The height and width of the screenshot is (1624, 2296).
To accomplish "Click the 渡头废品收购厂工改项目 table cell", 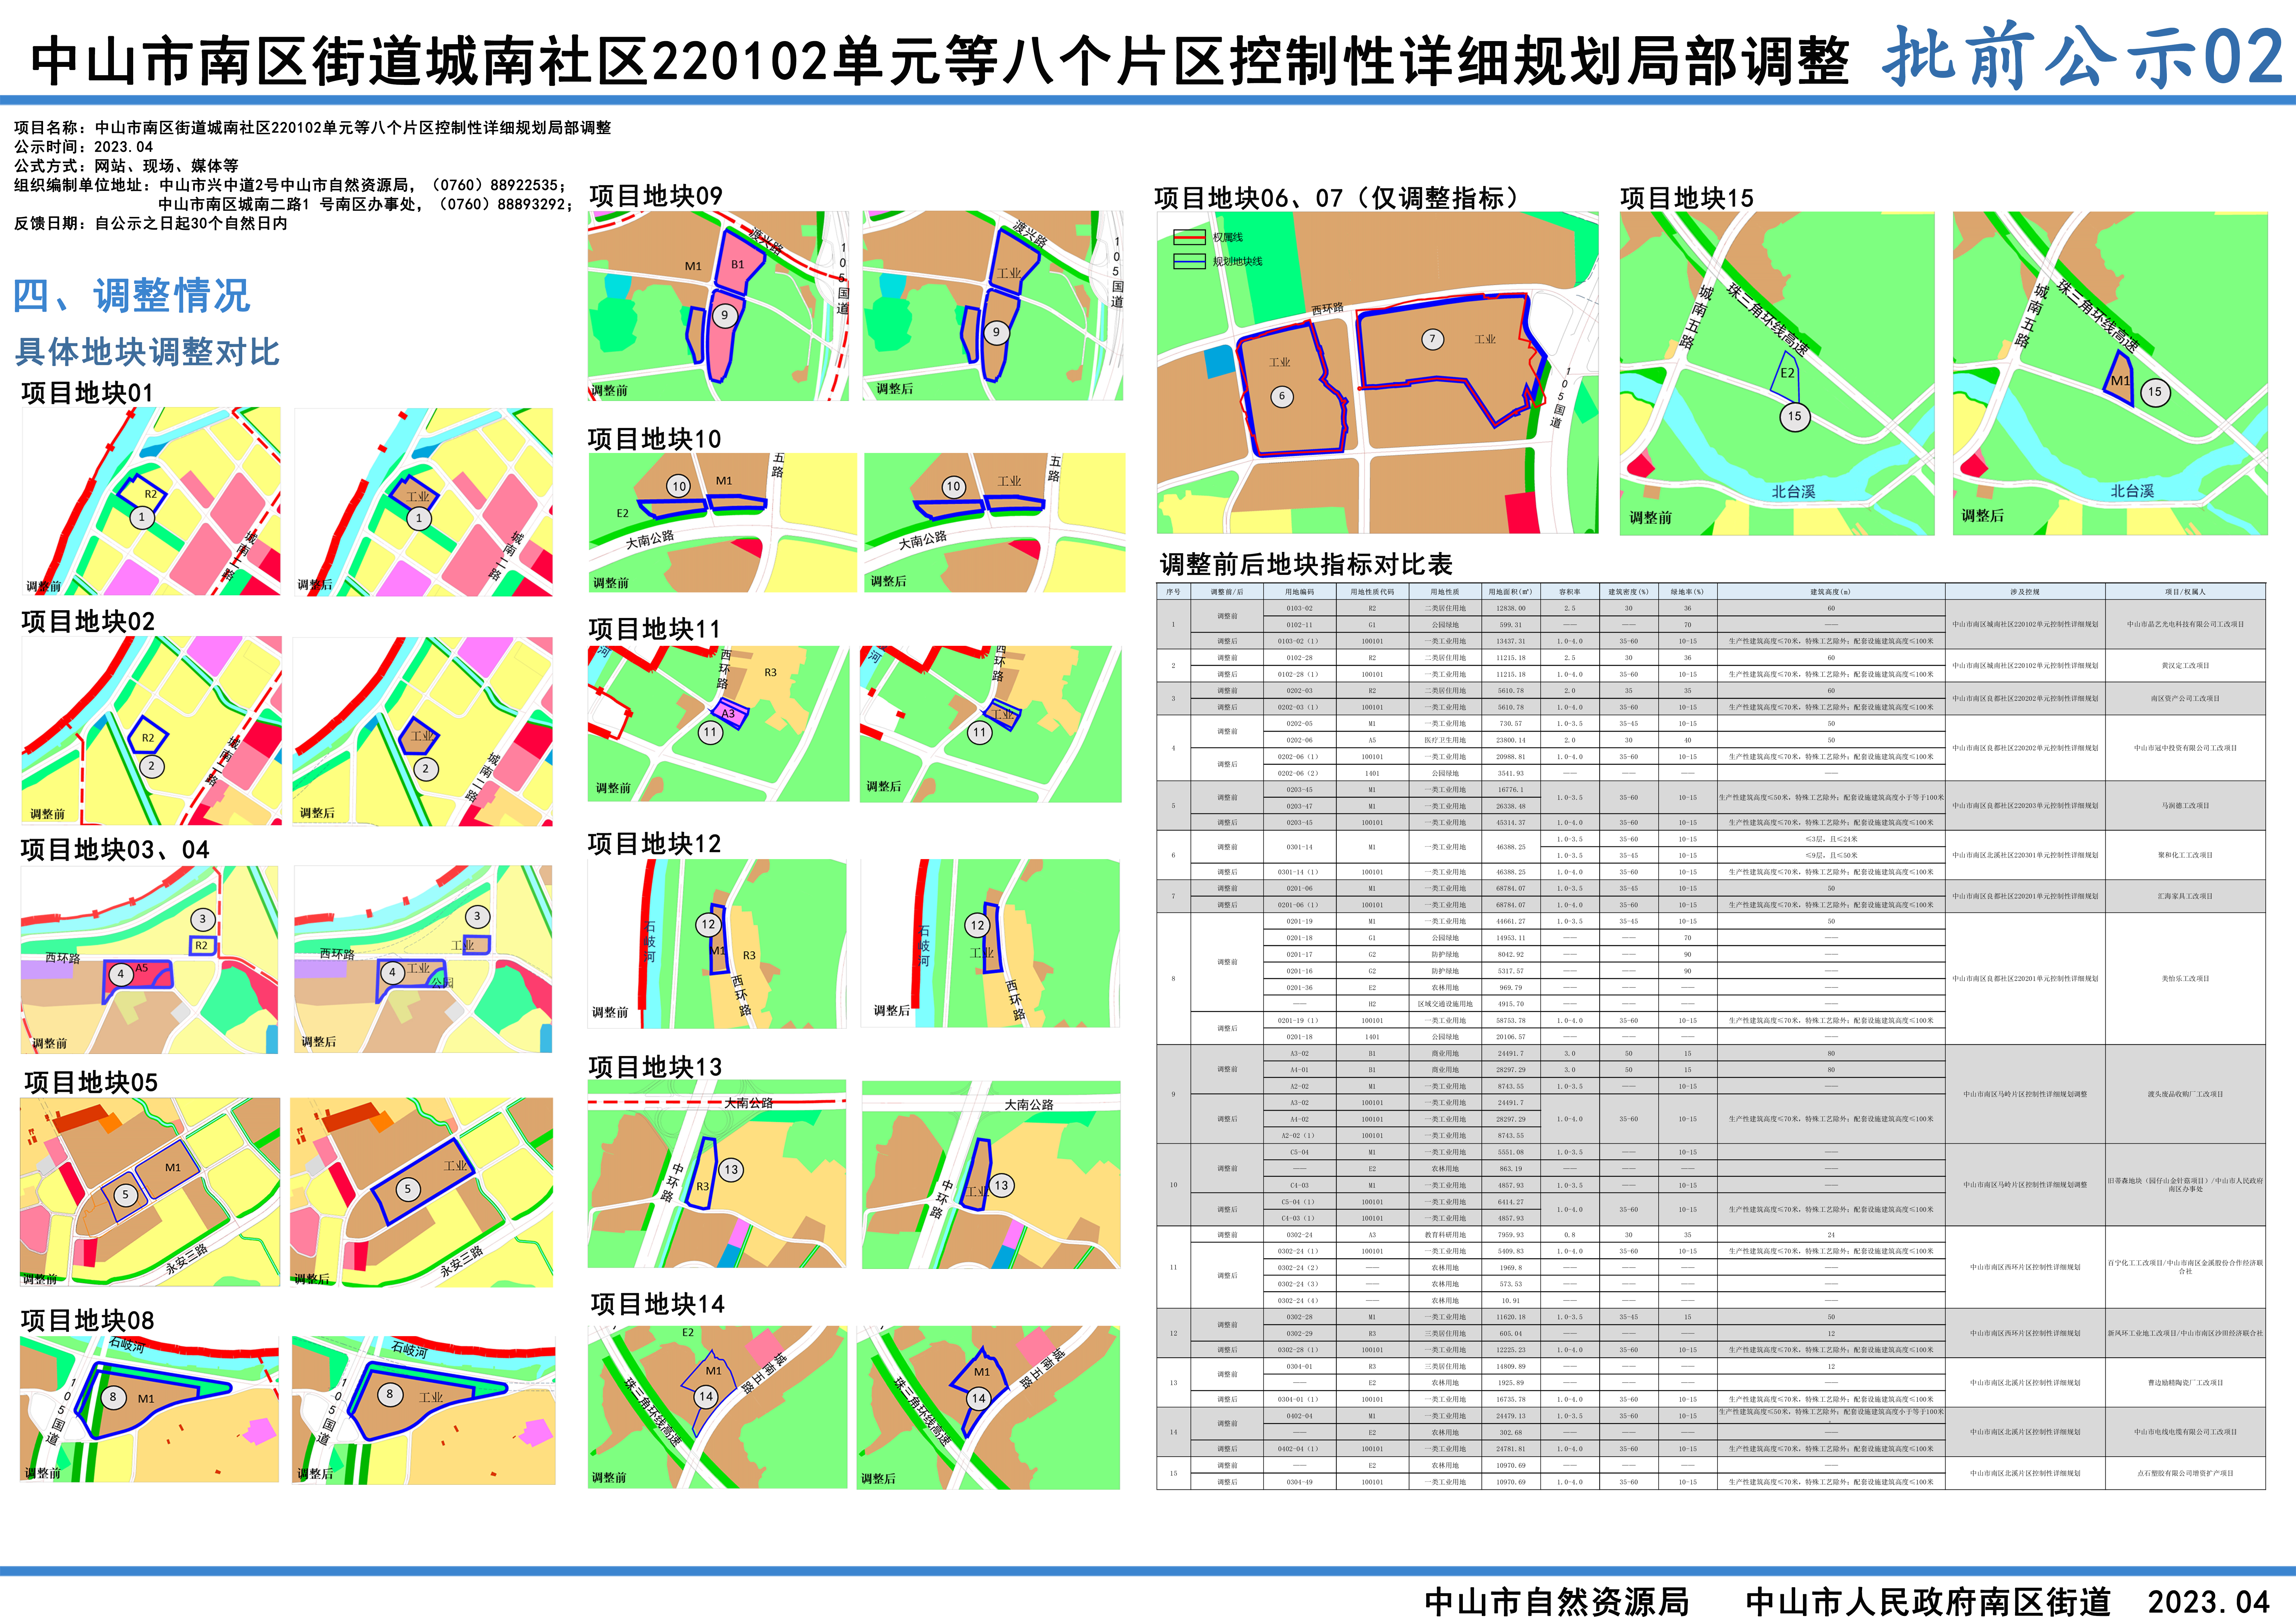I will click(2185, 1094).
